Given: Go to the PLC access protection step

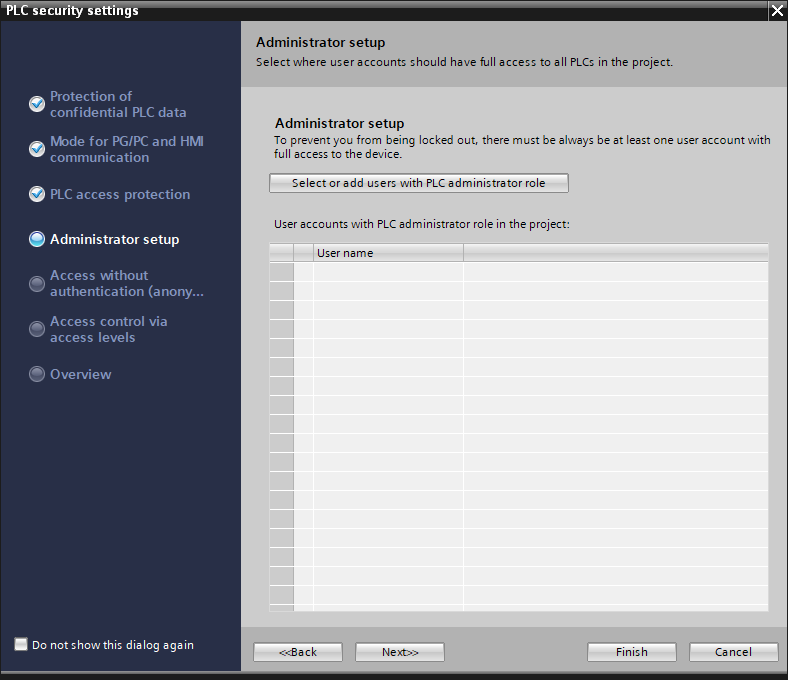Looking at the screenshot, I should [x=120, y=194].
